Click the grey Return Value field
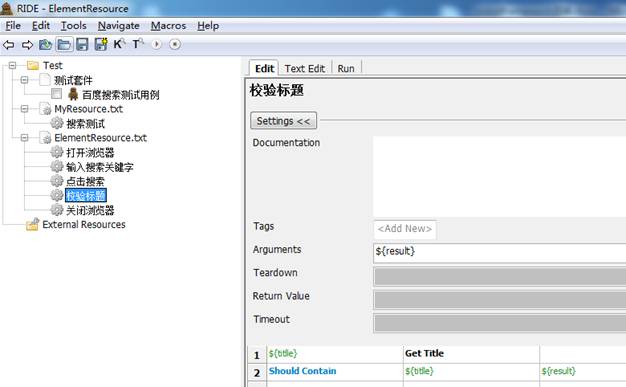This screenshot has width=626, height=387. tap(499, 300)
